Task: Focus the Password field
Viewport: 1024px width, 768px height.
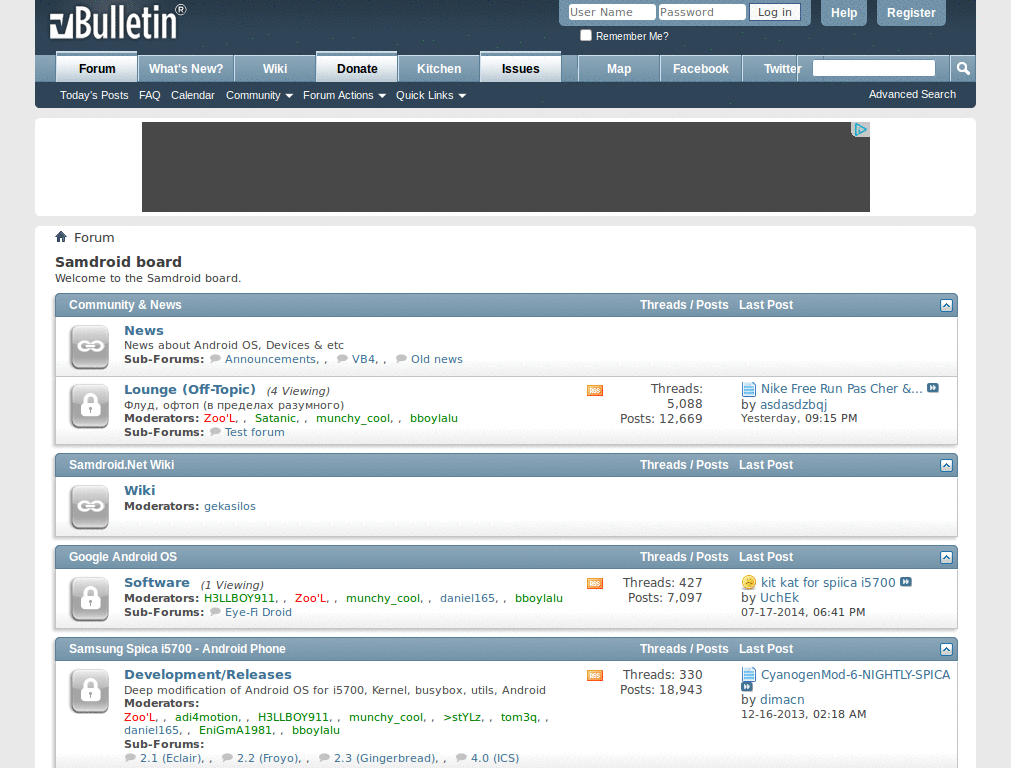Action: pos(701,12)
